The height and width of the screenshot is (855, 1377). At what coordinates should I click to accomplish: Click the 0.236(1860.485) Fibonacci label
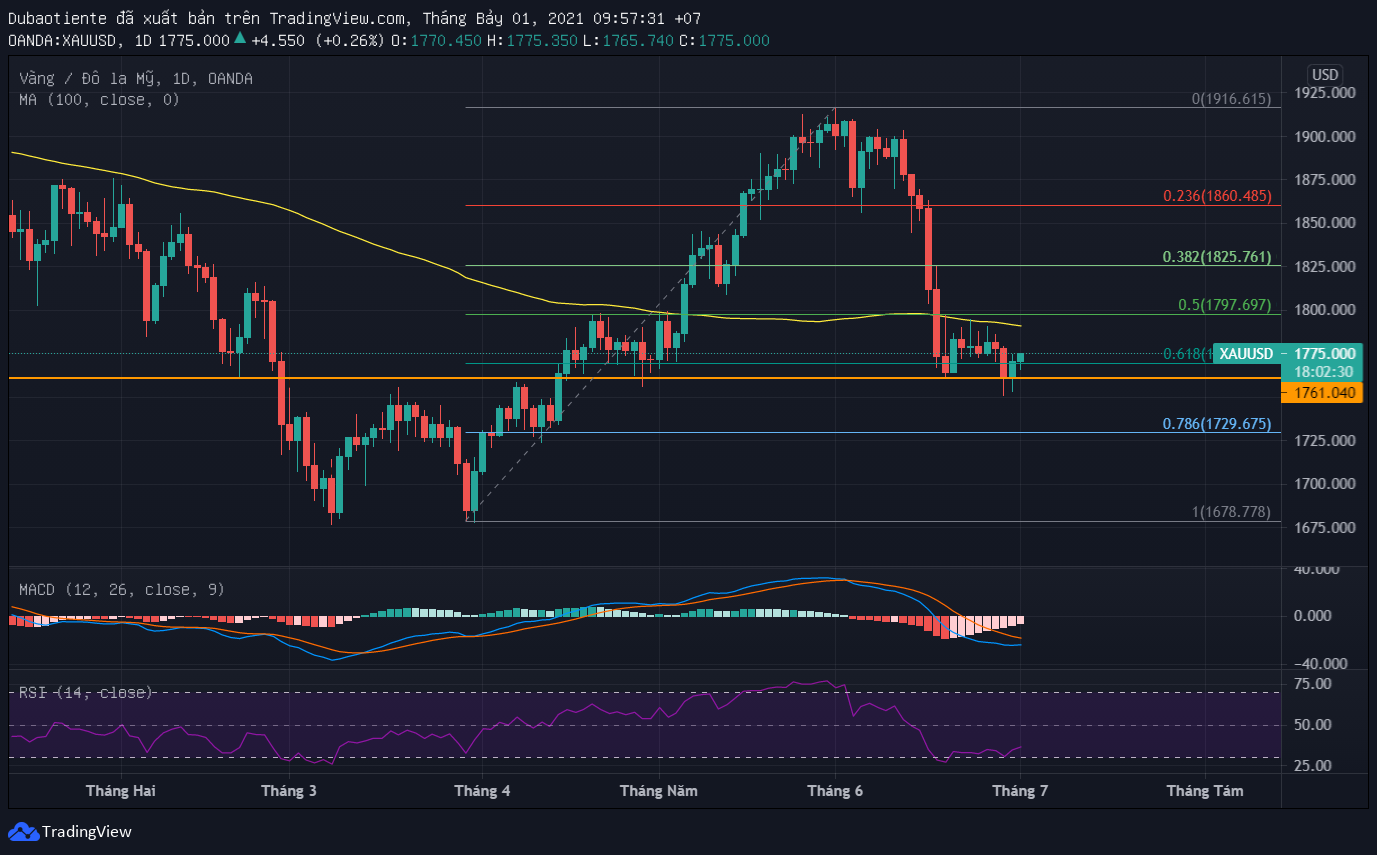1216,197
